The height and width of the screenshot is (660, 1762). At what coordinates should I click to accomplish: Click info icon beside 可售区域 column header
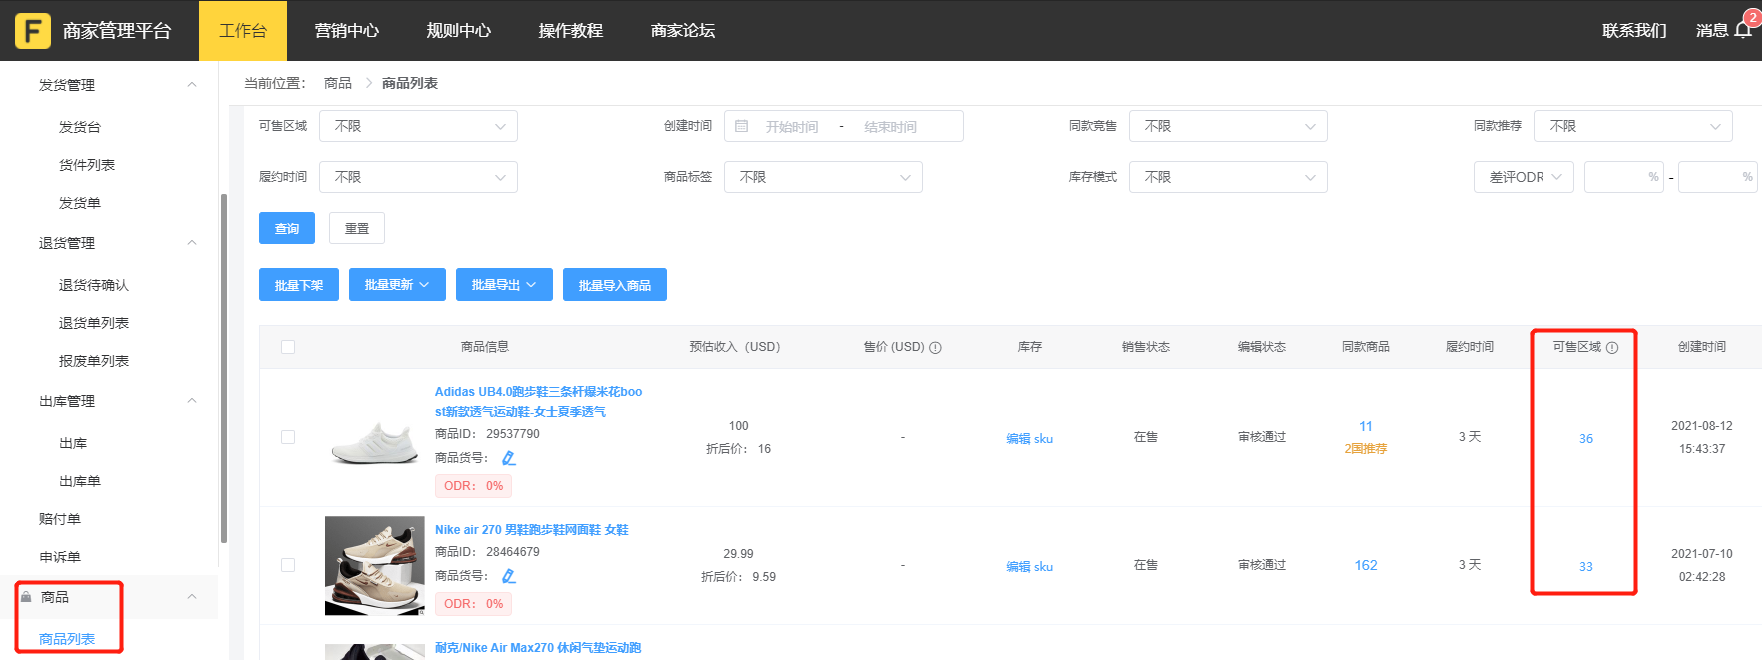1612,348
